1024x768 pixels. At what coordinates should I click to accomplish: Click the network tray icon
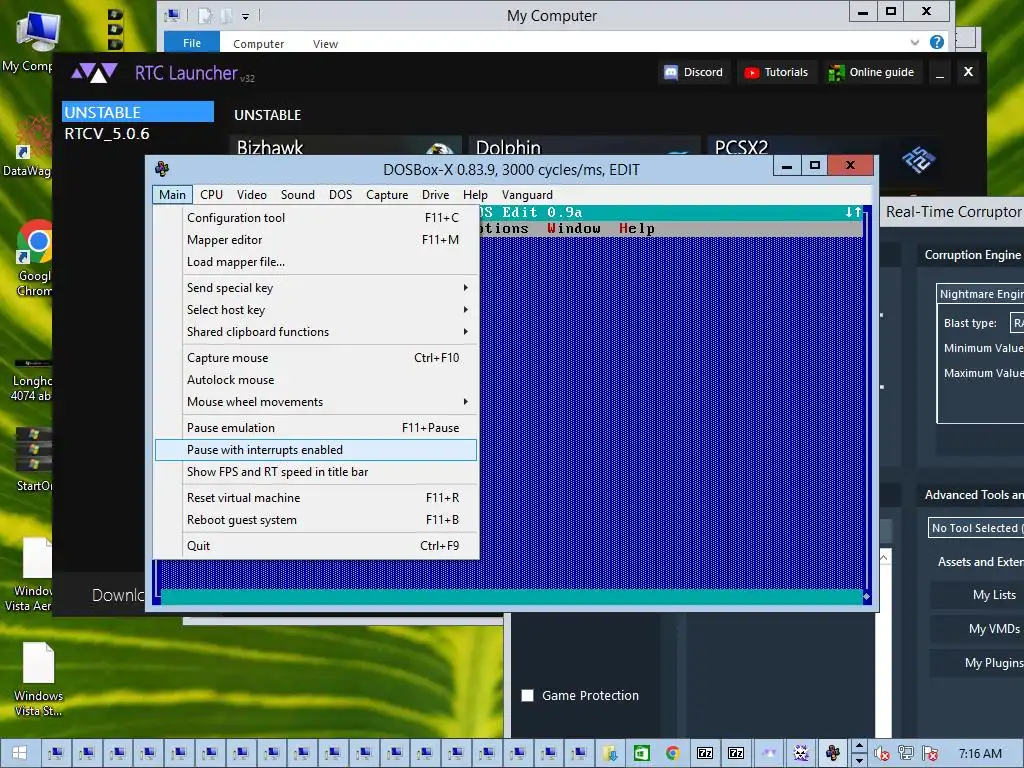(x=906, y=754)
